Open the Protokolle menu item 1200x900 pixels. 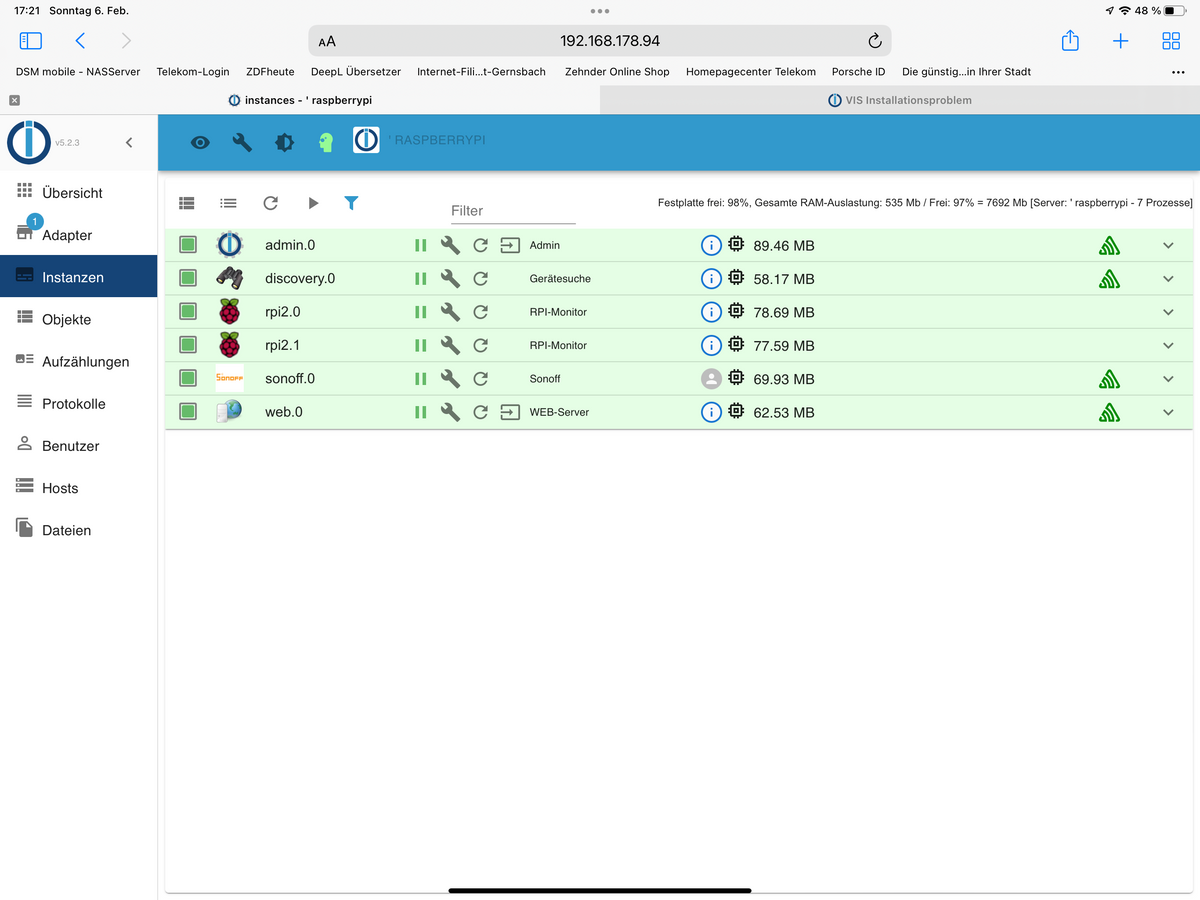click(78, 403)
